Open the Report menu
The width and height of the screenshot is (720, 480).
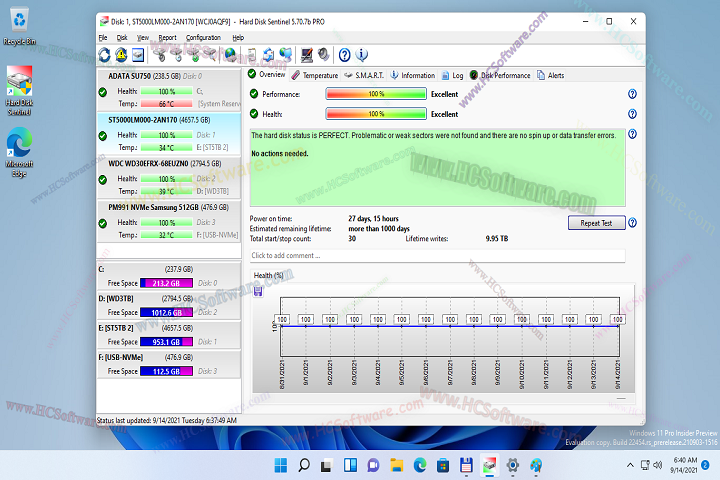(x=167, y=38)
